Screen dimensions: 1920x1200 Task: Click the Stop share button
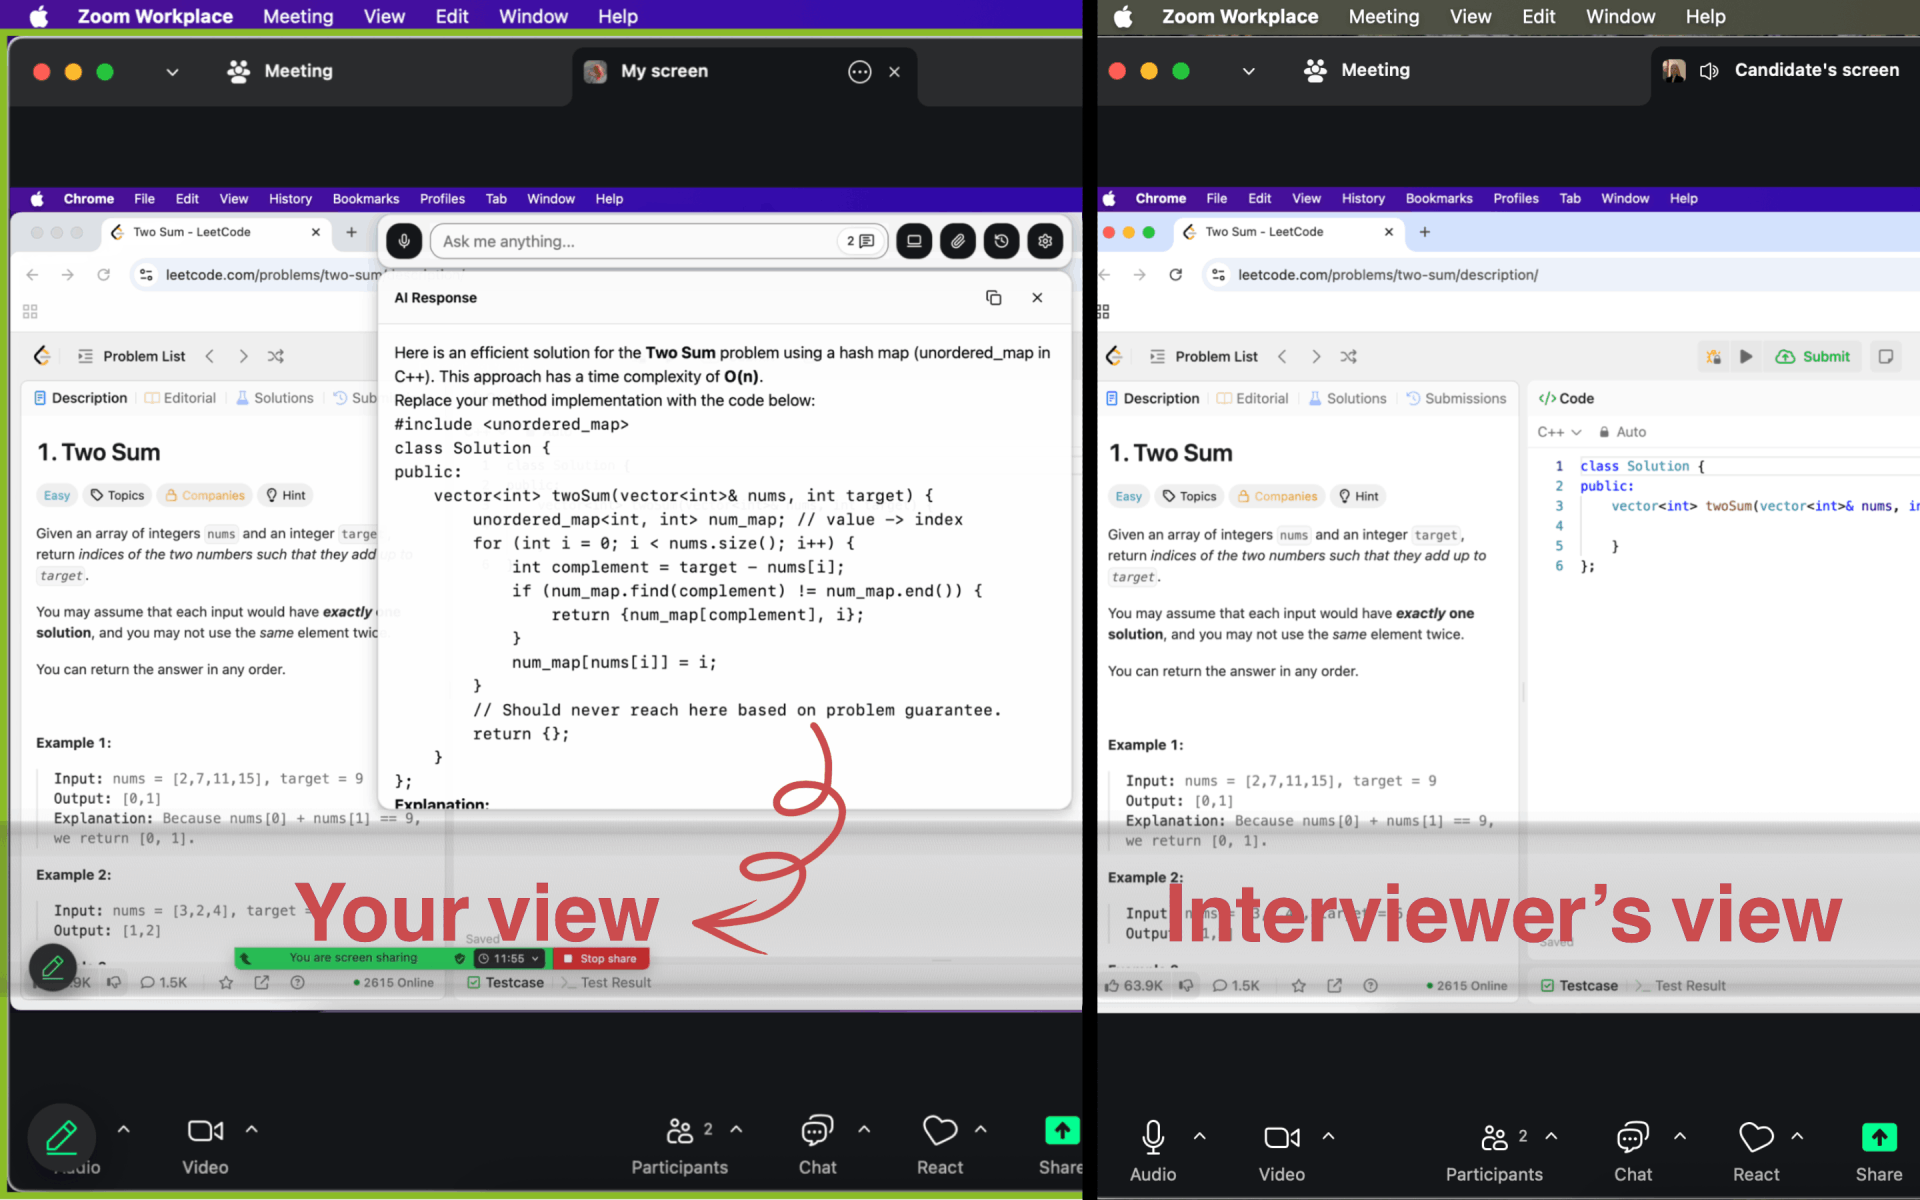click(x=600, y=958)
